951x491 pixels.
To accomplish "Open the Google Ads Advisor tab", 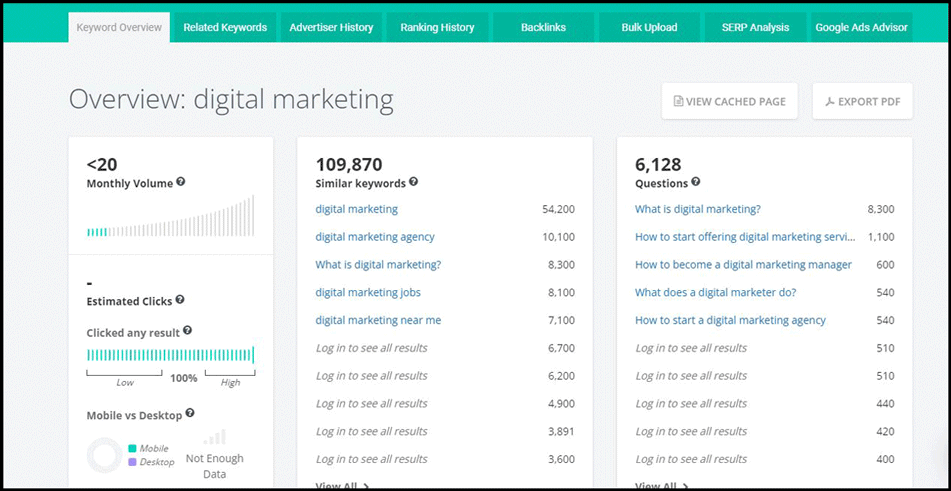I will 861,28.
